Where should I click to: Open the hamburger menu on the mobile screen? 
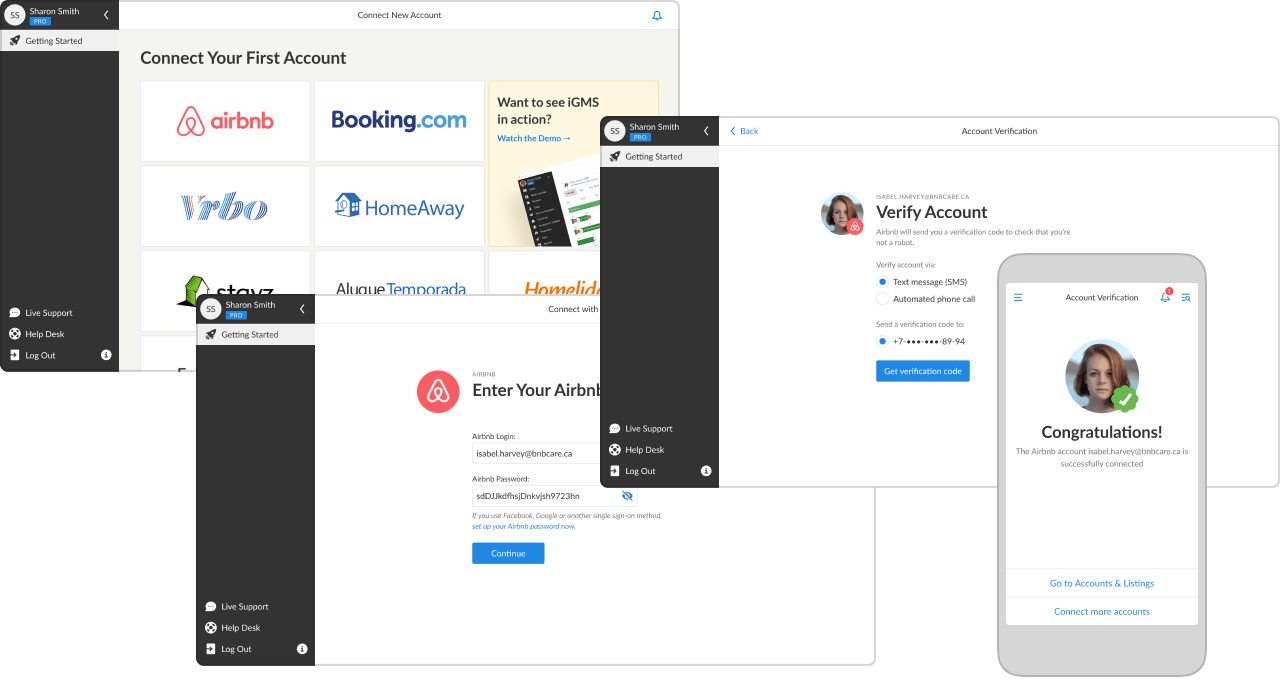[1018, 298]
